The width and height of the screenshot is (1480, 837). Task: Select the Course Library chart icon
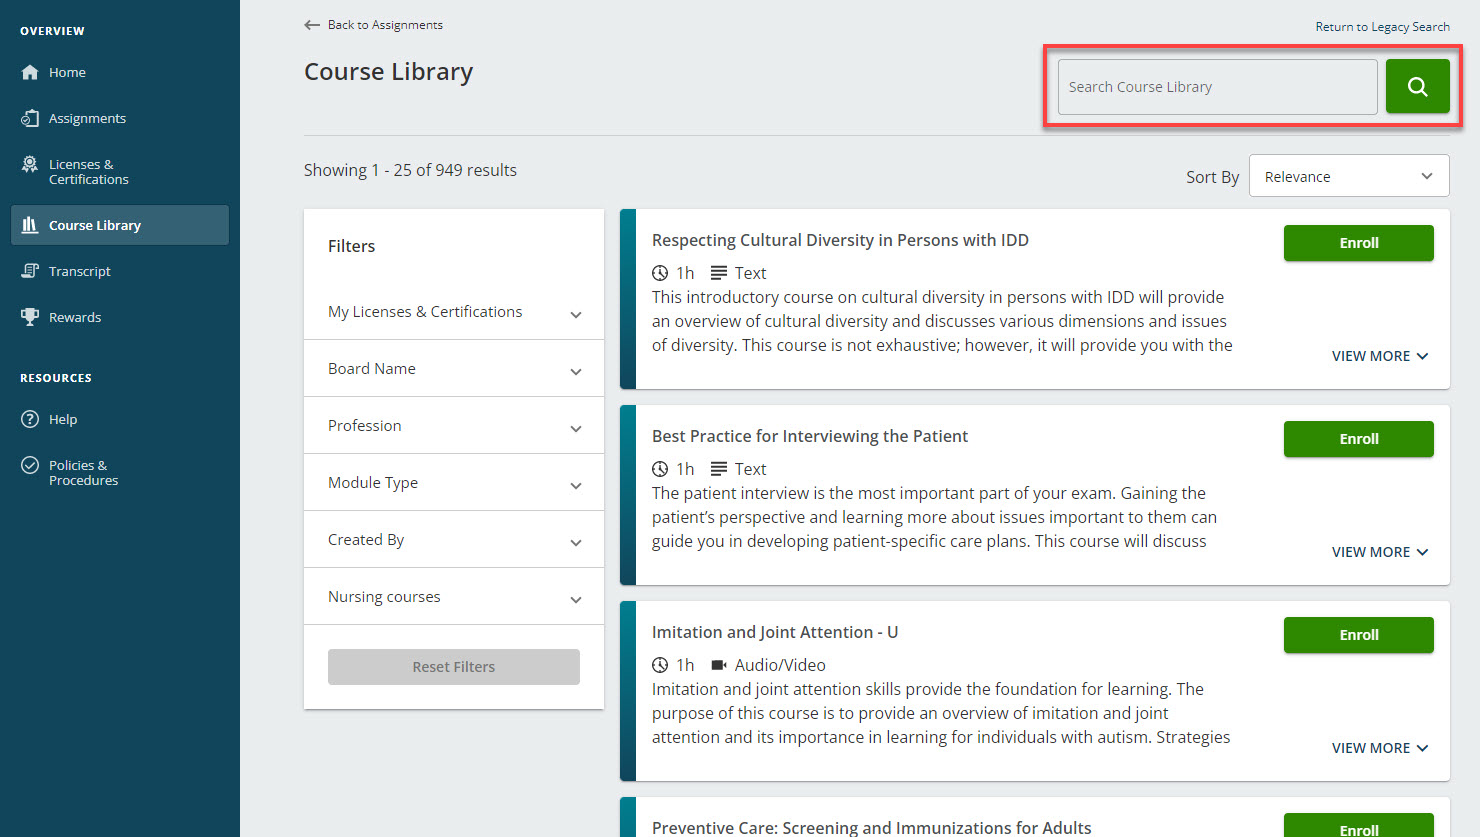[x=31, y=224]
